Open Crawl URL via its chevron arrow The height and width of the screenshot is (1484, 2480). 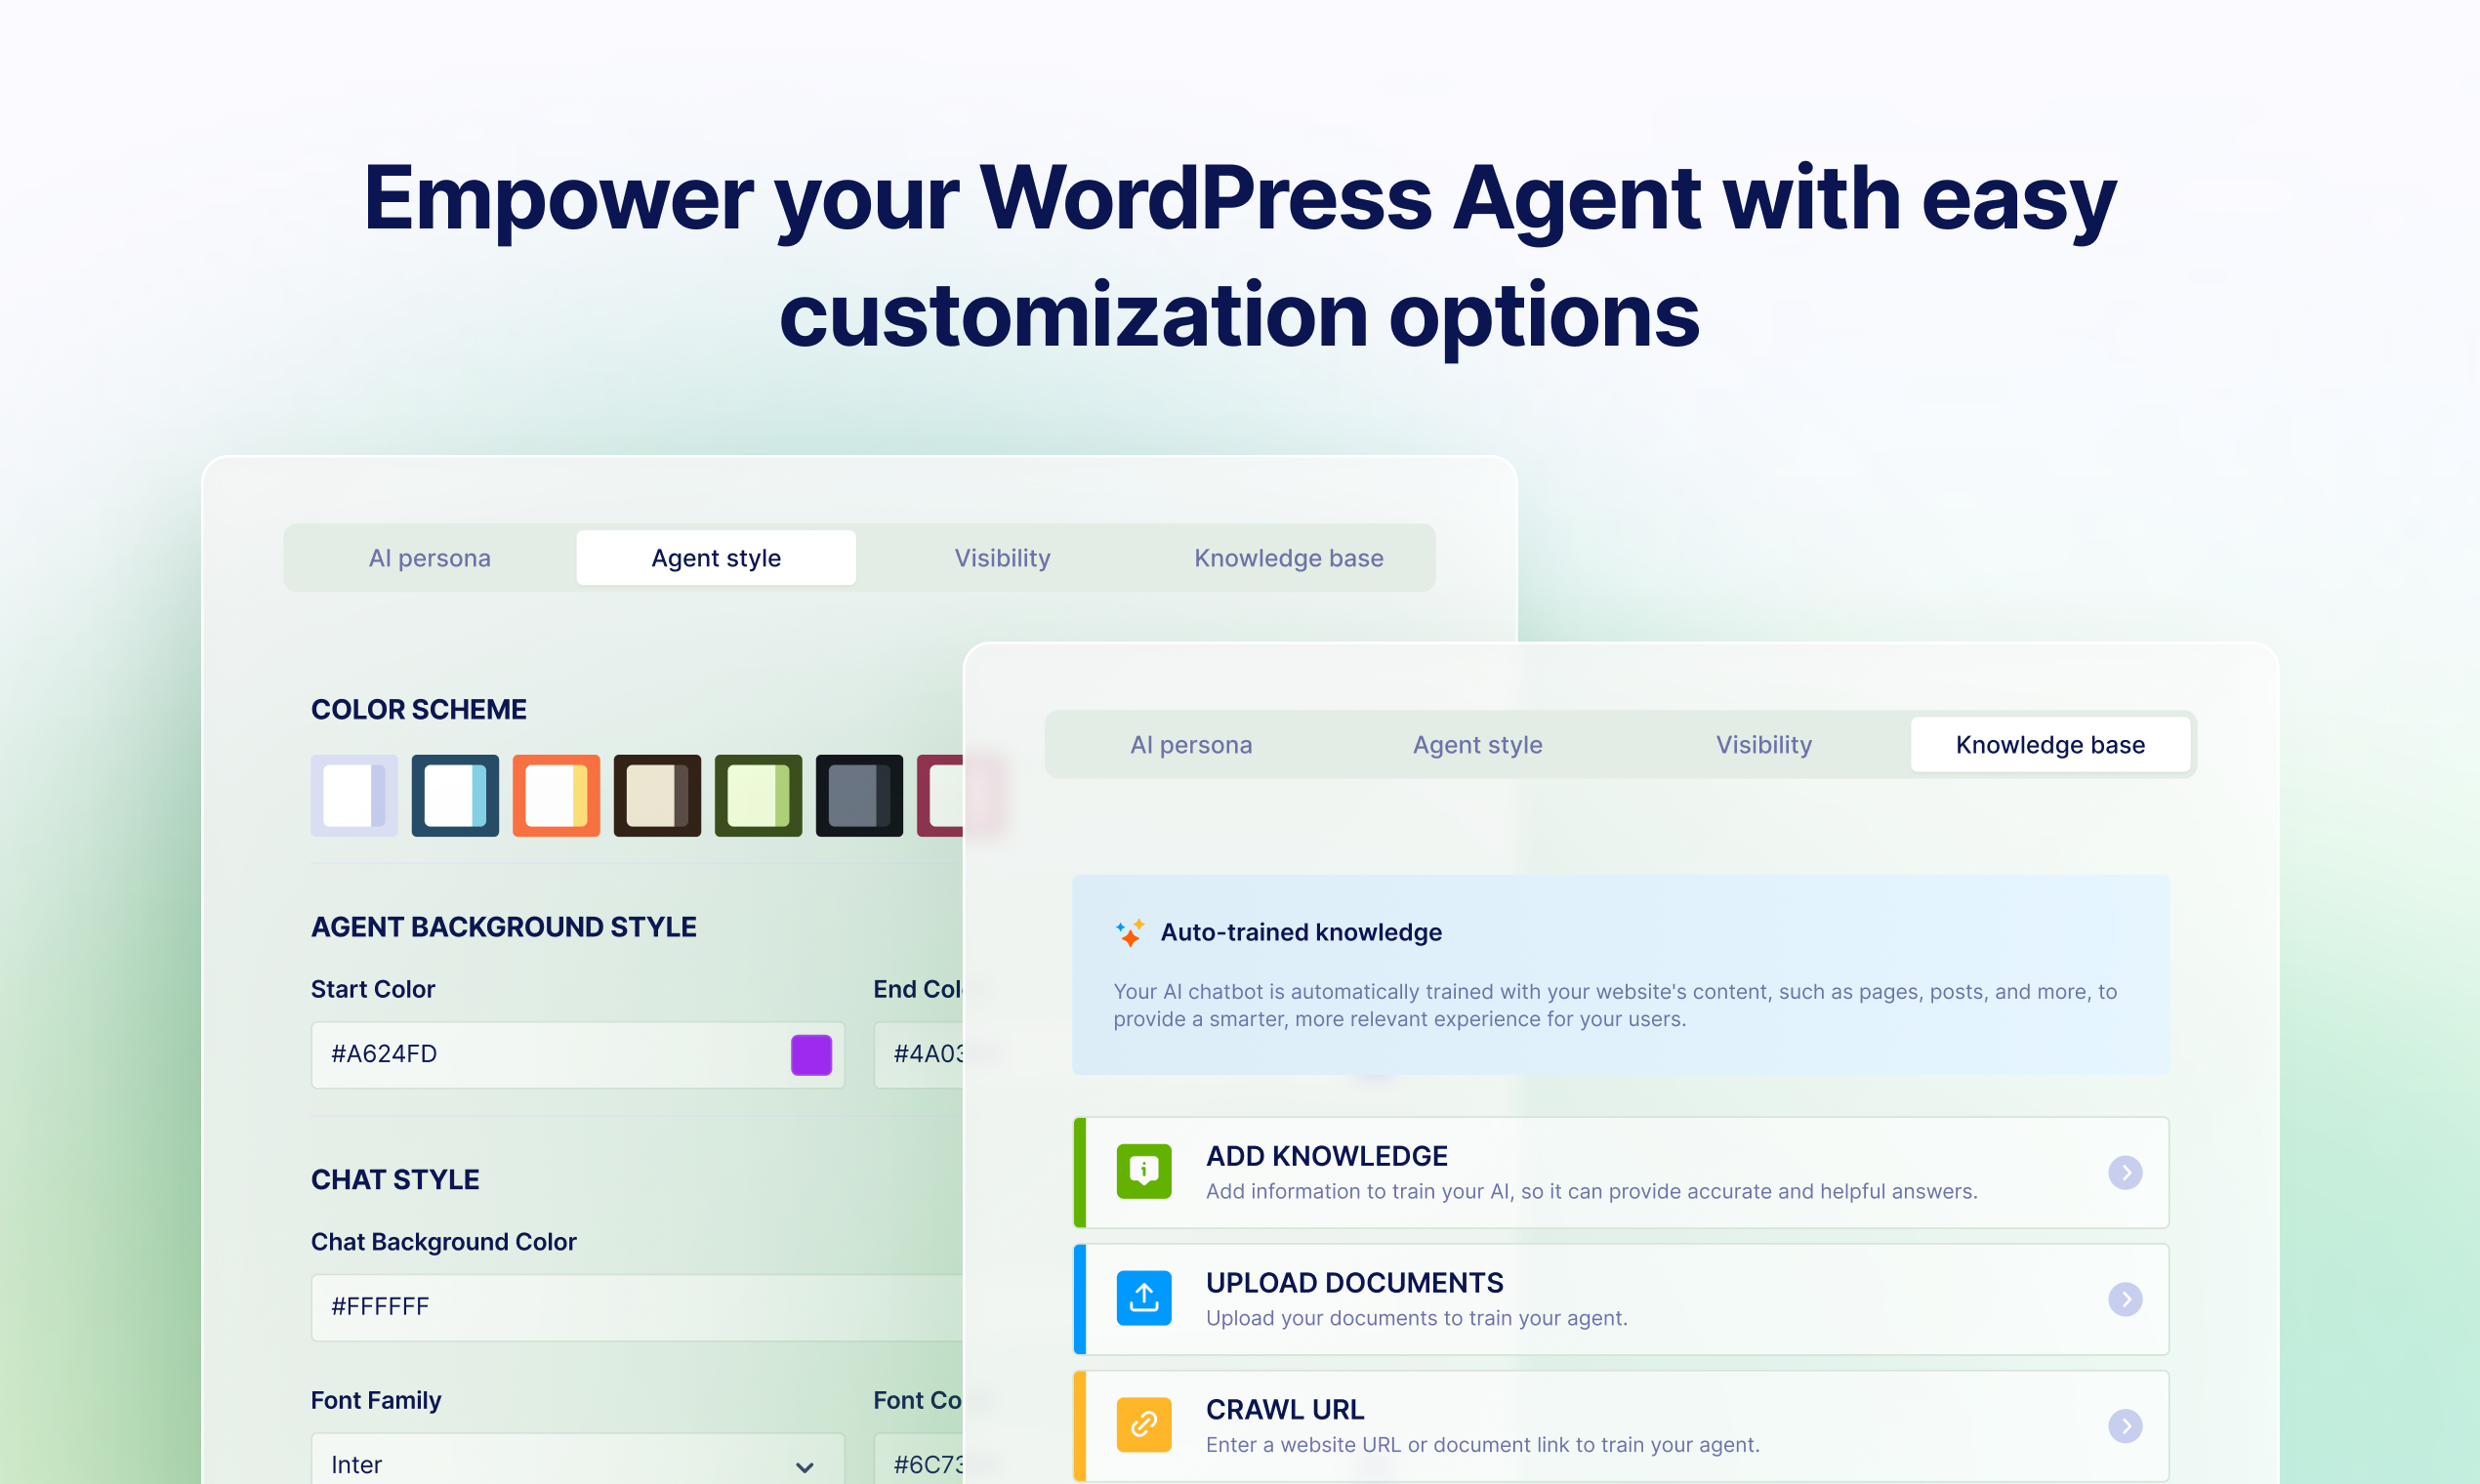coord(2125,1426)
